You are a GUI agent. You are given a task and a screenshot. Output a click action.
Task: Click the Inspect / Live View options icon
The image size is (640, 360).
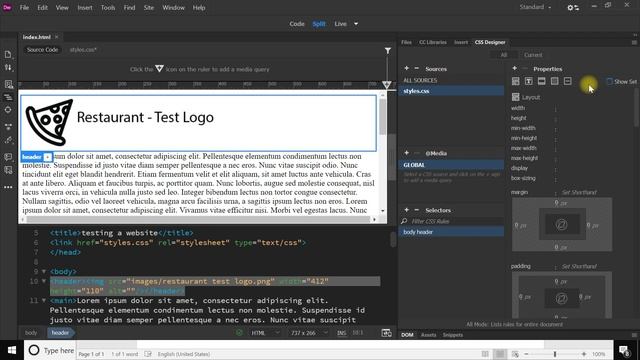click(x=8, y=84)
